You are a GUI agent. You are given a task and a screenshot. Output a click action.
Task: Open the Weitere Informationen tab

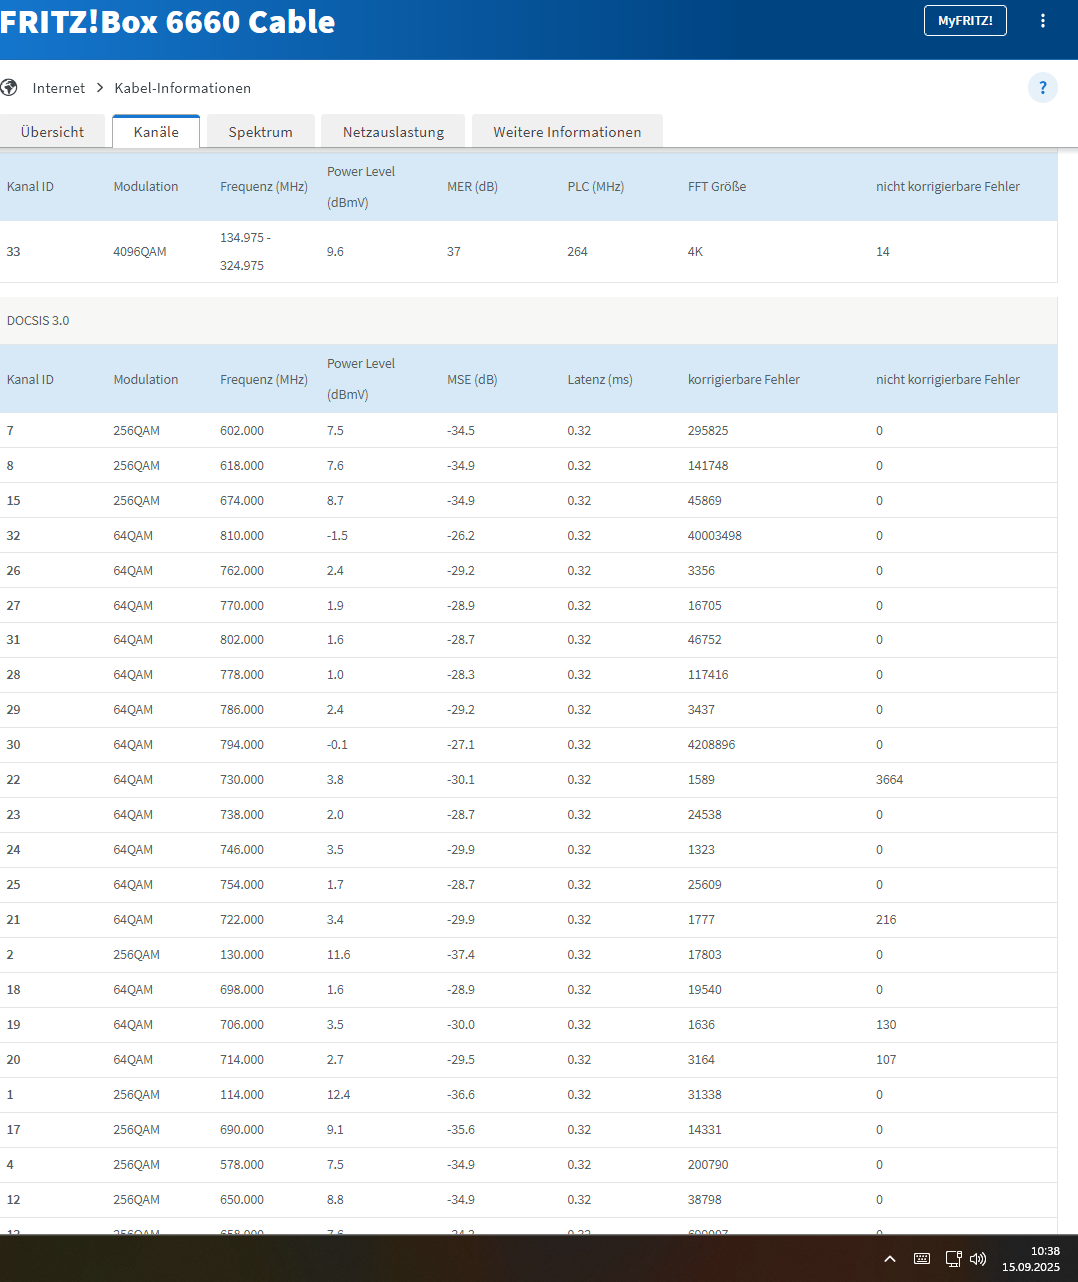pos(567,132)
